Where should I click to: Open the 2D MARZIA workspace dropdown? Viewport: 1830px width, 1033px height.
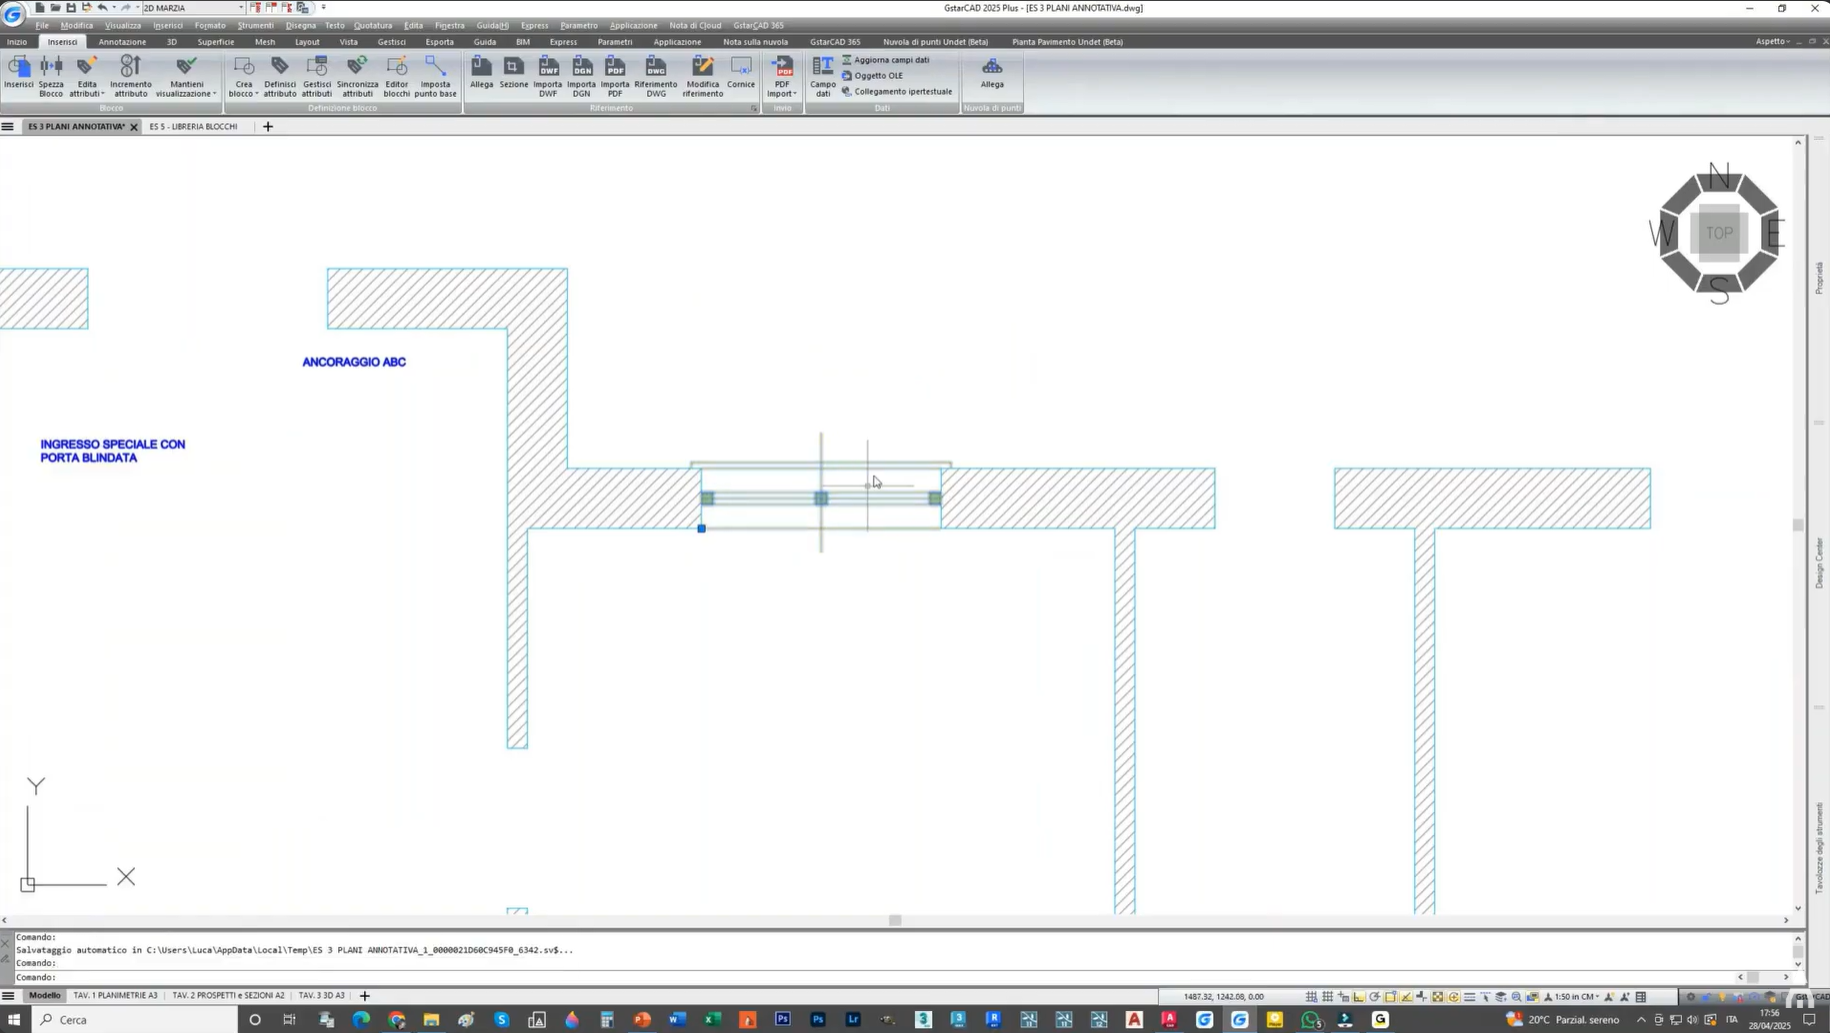(x=241, y=8)
